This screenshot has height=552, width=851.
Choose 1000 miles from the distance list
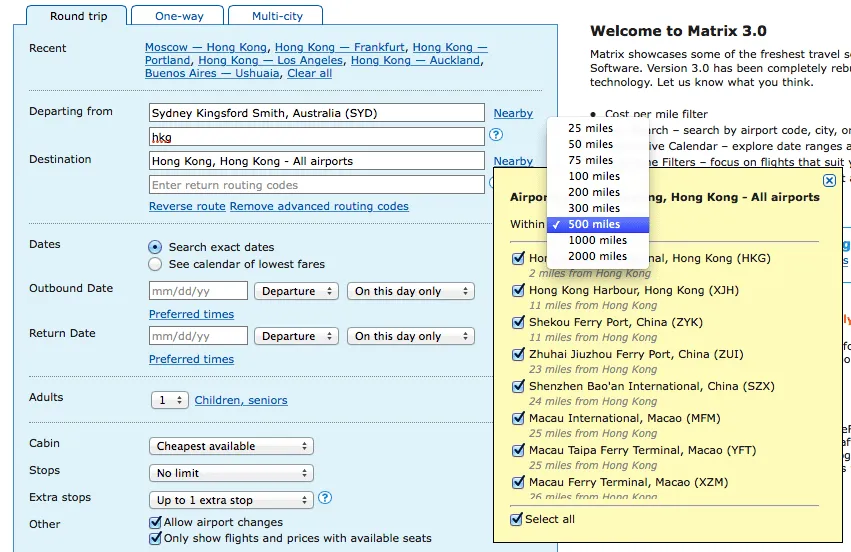[598, 240]
